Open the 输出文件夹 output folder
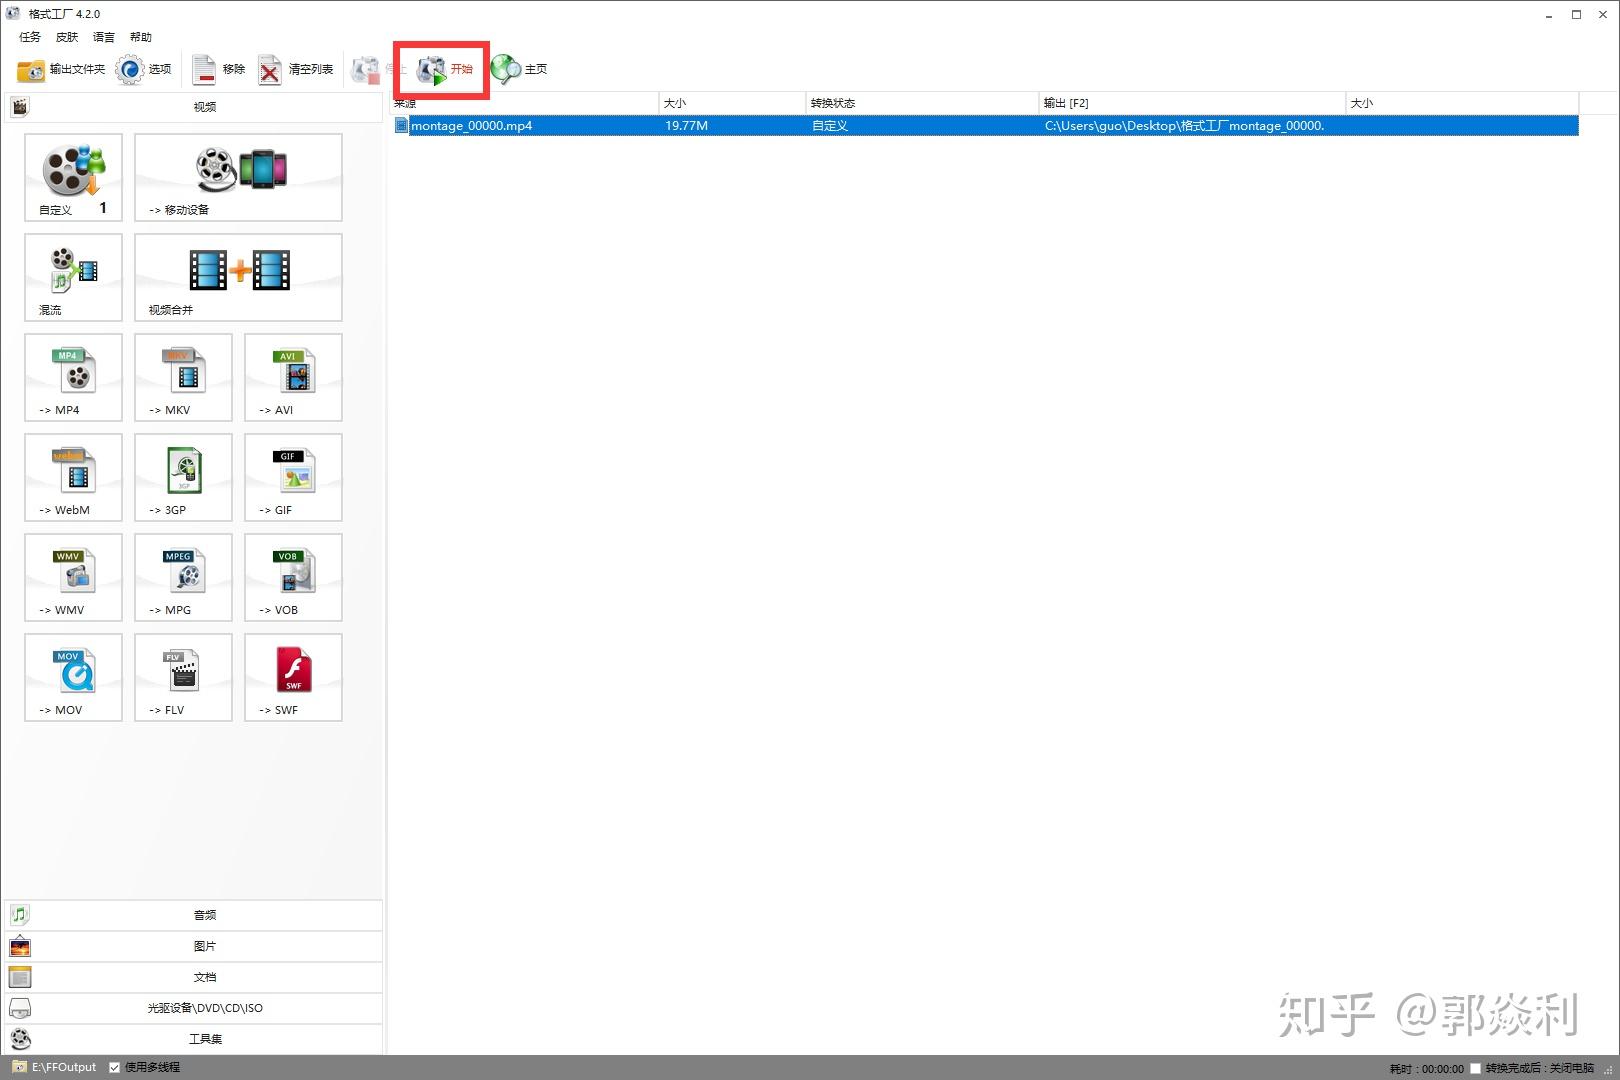The image size is (1620, 1080). pyautogui.click(x=61, y=69)
